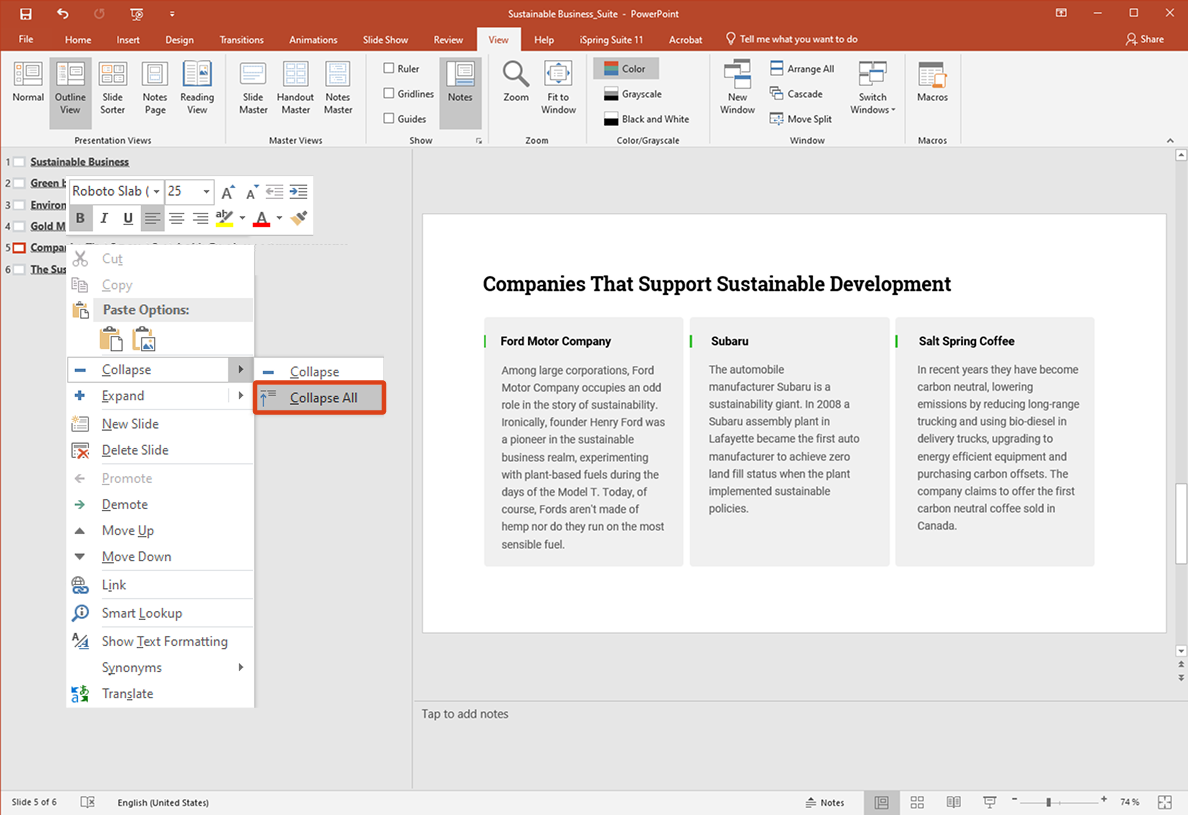This screenshot has height=816, width=1188.
Task: Open the Macros button
Action: click(x=932, y=83)
